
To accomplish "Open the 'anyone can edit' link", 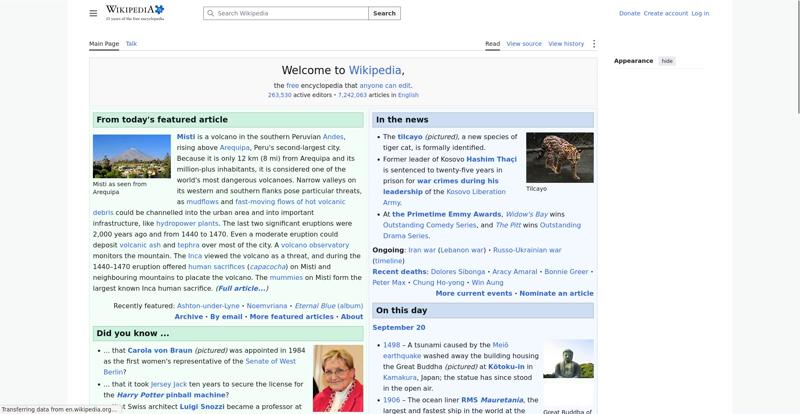I will 385,86.
